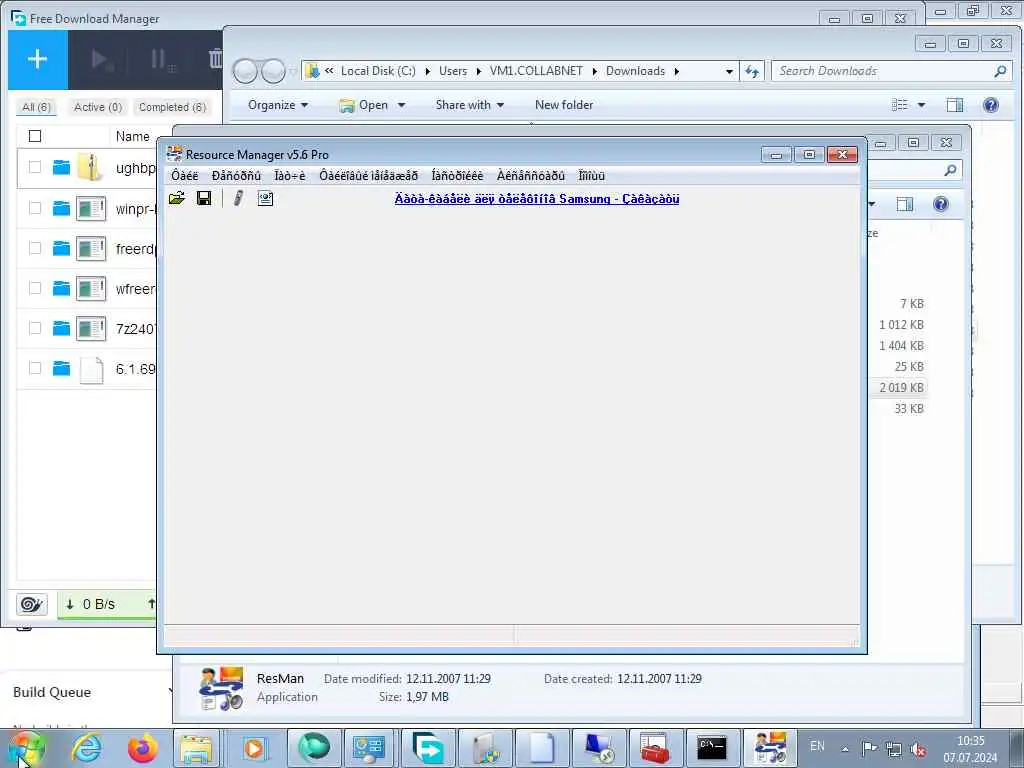Tick the checkbox for the wfreer download

tap(35, 288)
